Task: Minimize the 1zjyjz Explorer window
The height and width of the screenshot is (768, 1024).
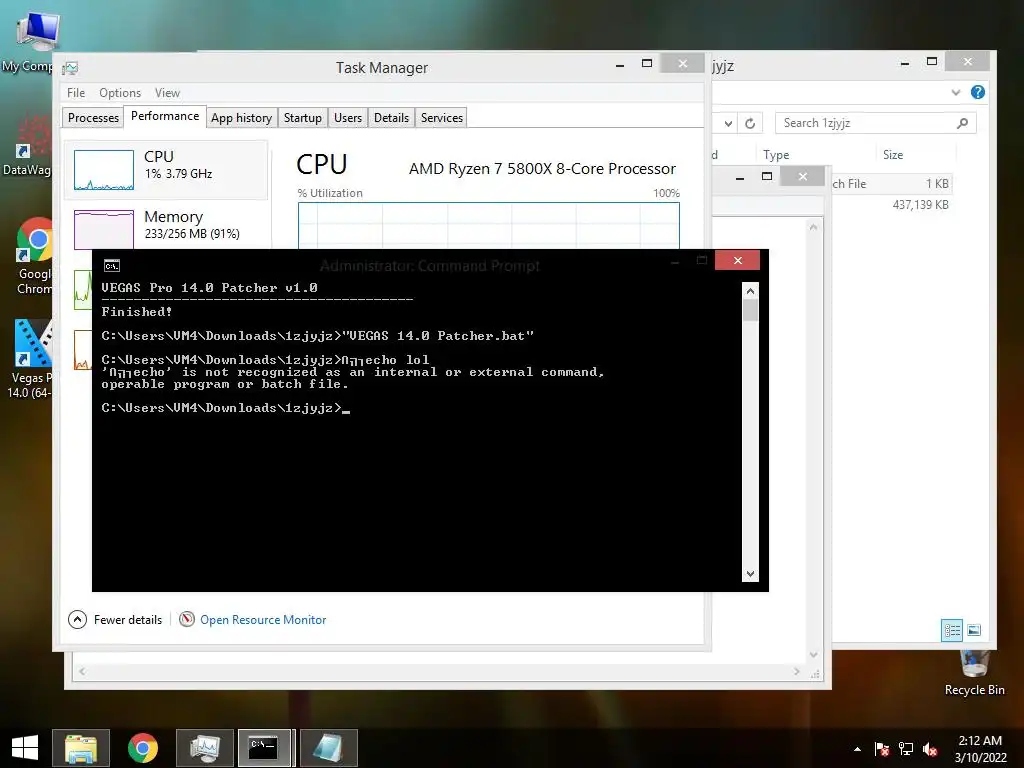Action: coord(904,63)
